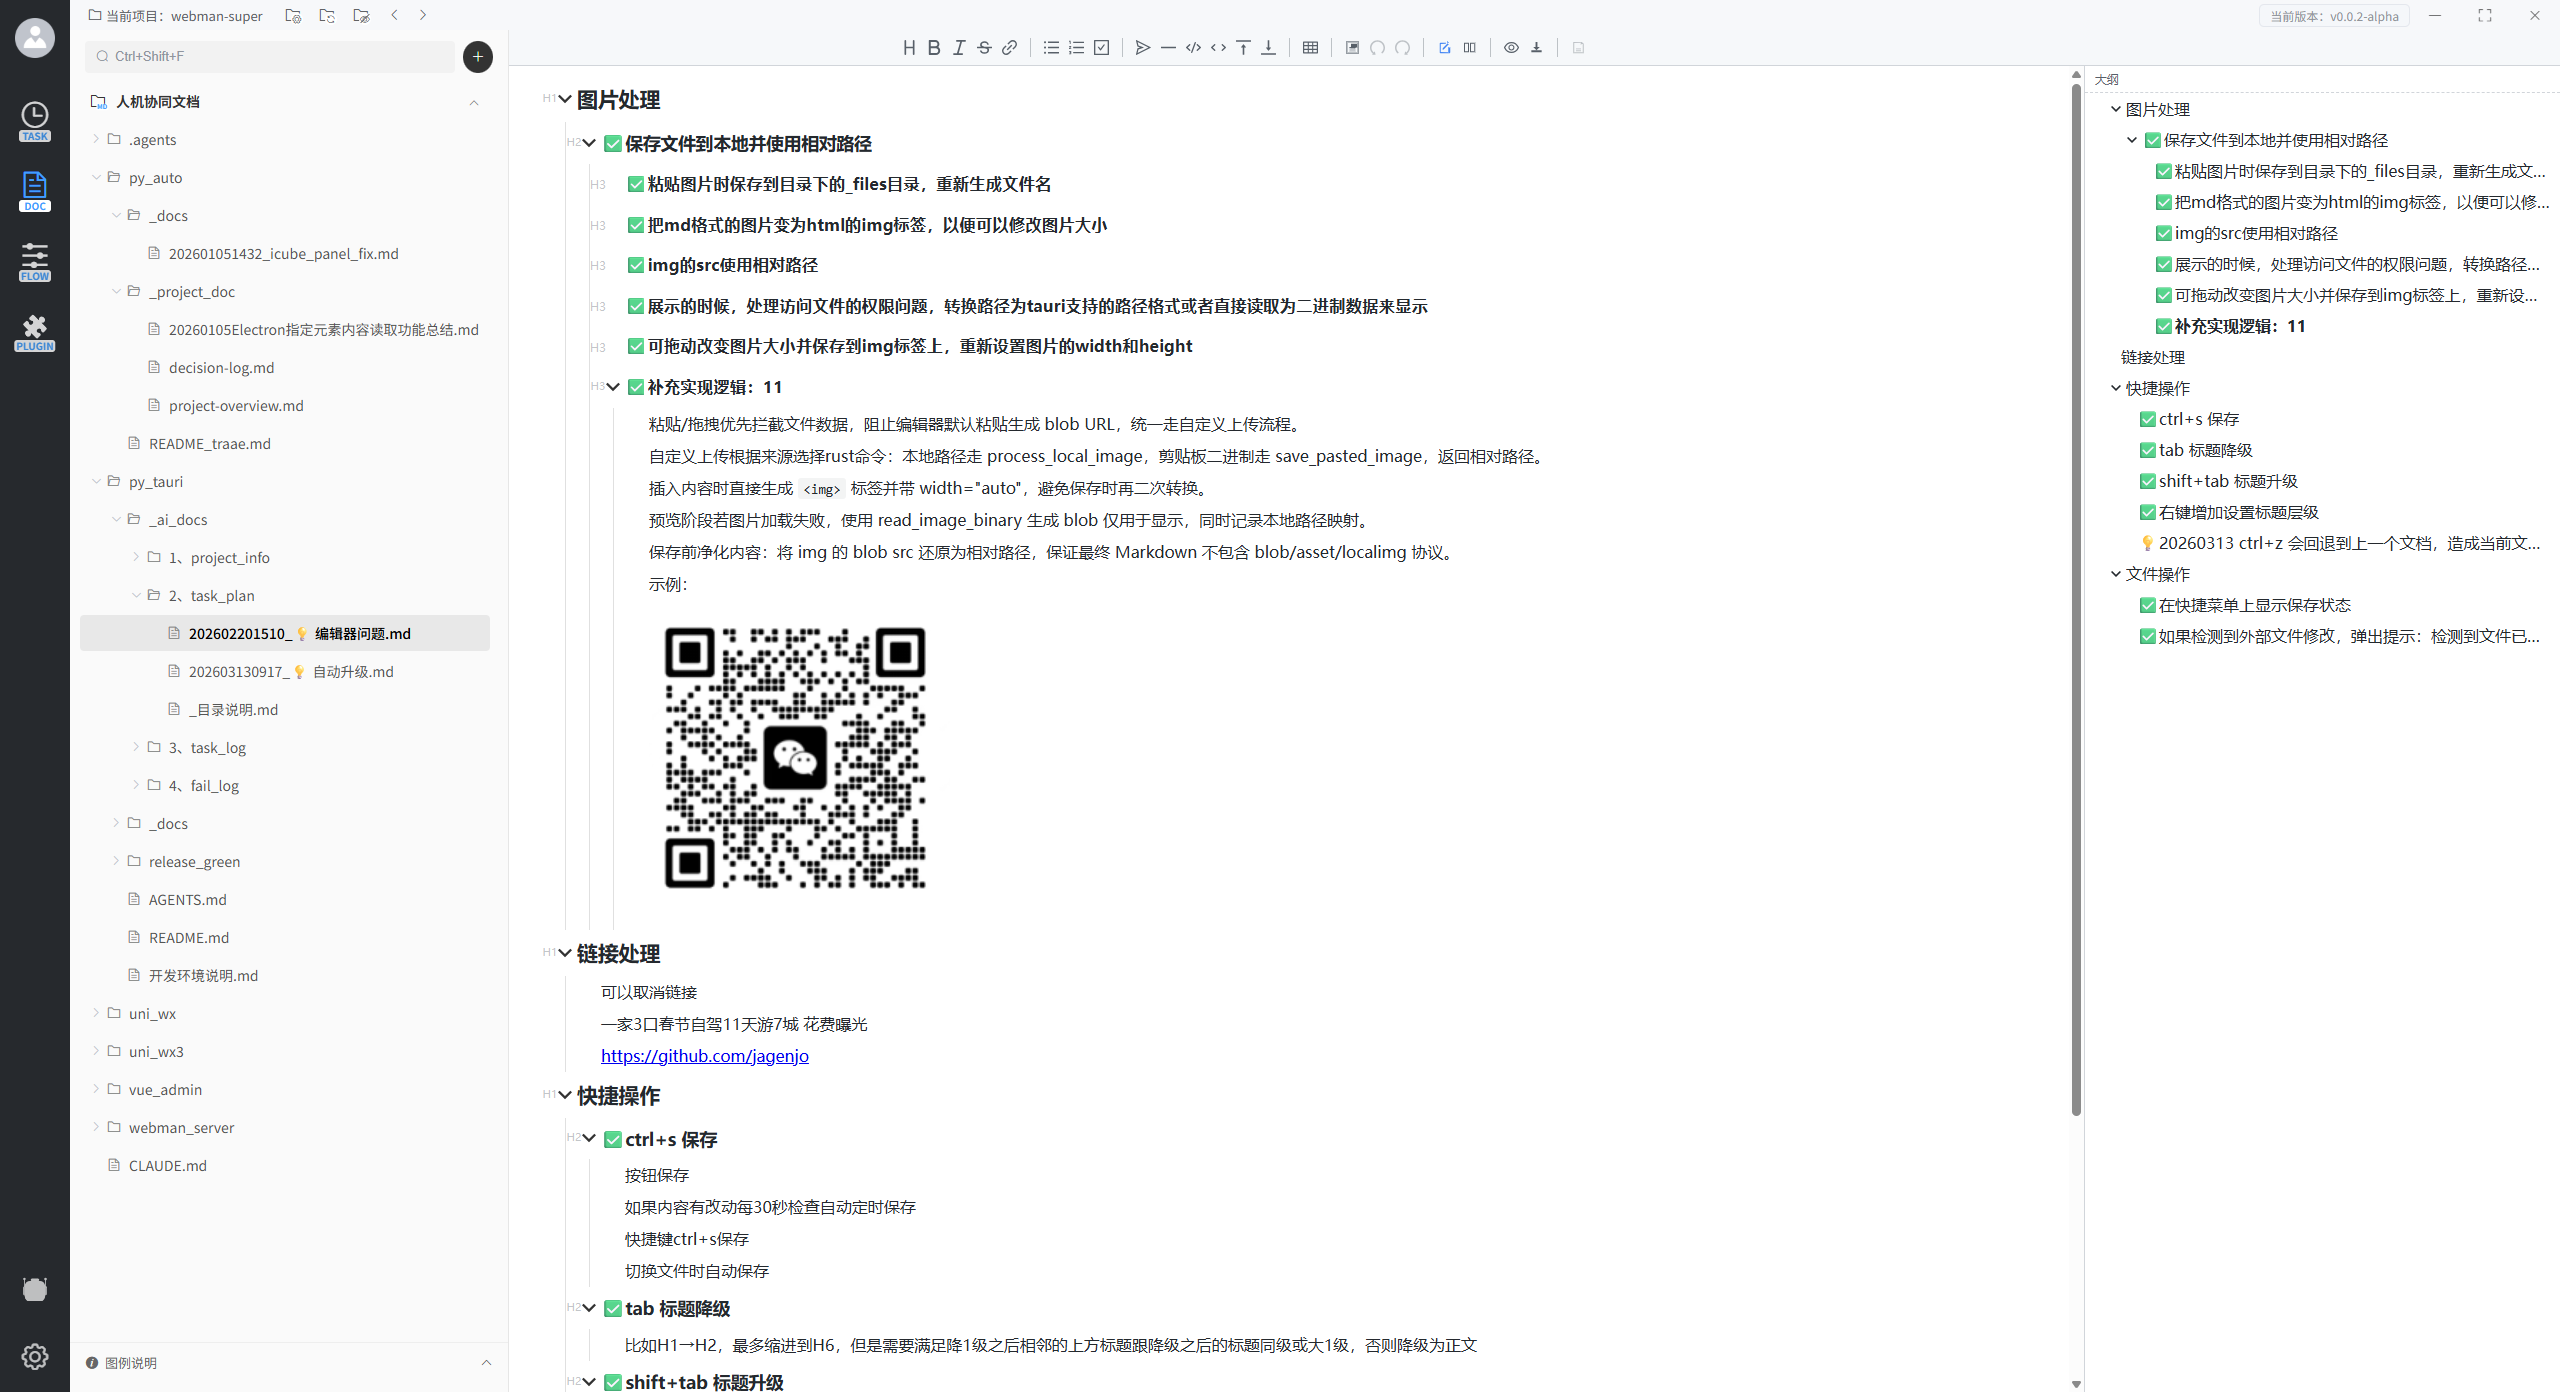Open 202603130917 自动升级.md file
The height and width of the screenshot is (1392, 2560).
[291, 671]
